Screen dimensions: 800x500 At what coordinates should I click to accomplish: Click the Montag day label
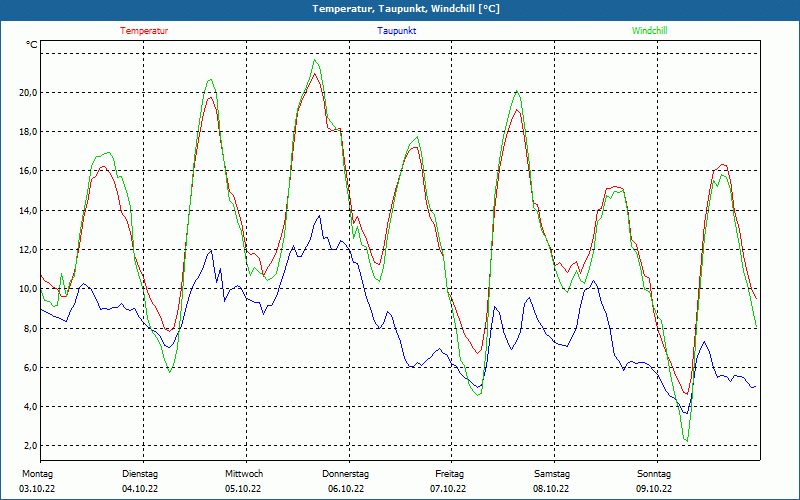[x=37, y=474]
